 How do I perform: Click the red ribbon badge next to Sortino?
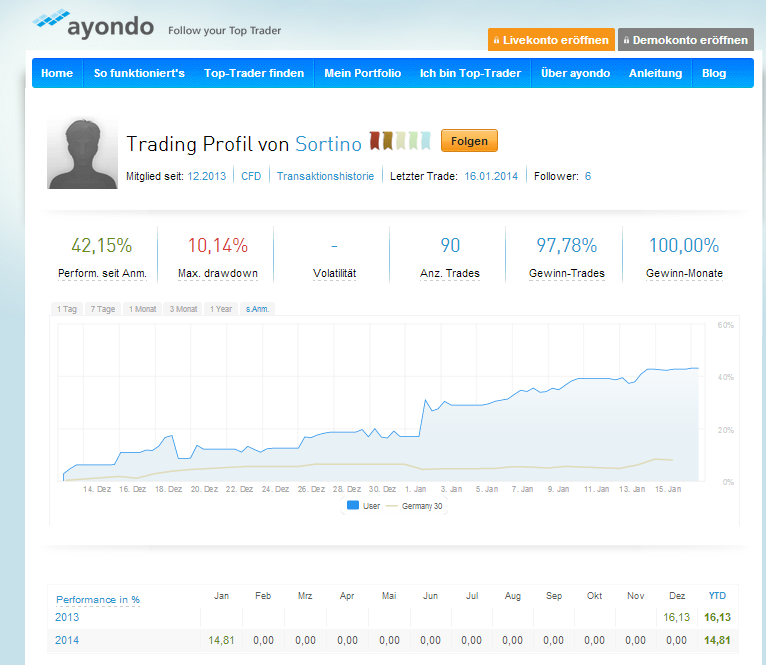pos(375,142)
